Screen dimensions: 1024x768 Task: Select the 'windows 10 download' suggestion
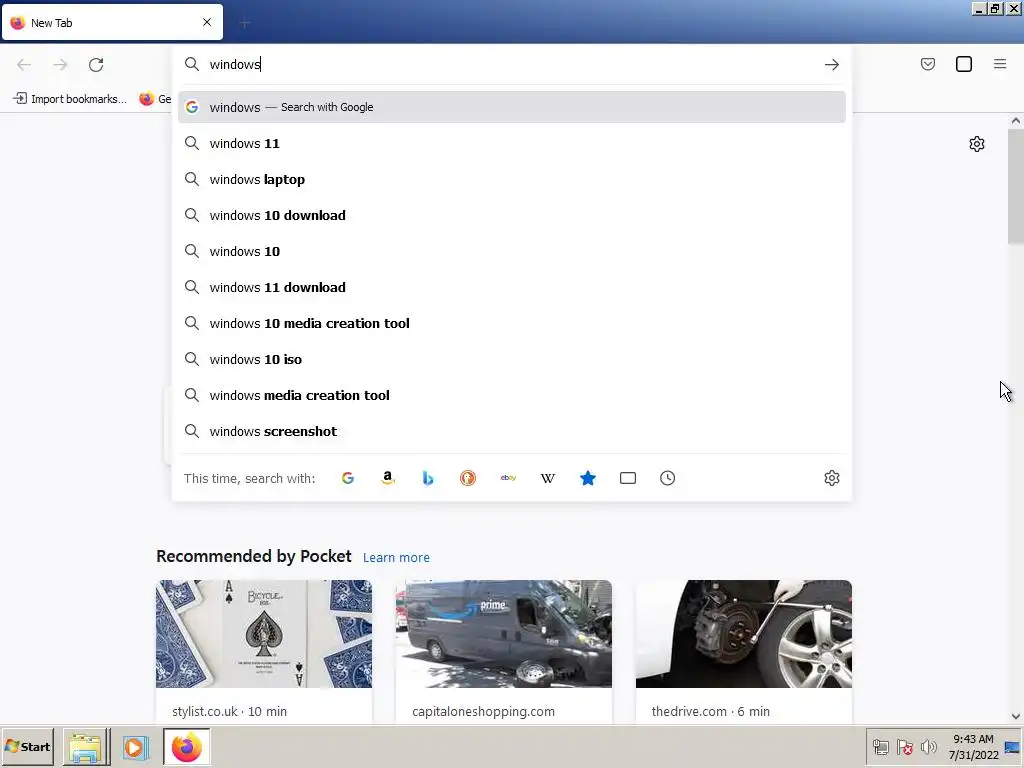tap(511, 215)
